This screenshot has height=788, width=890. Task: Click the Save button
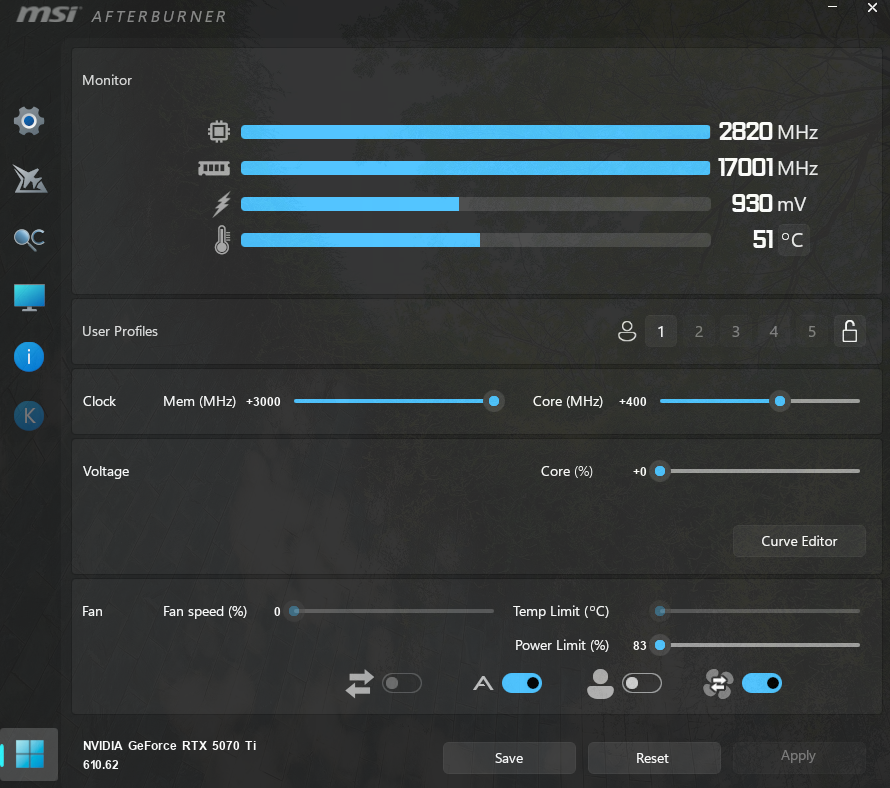tap(509, 758)
